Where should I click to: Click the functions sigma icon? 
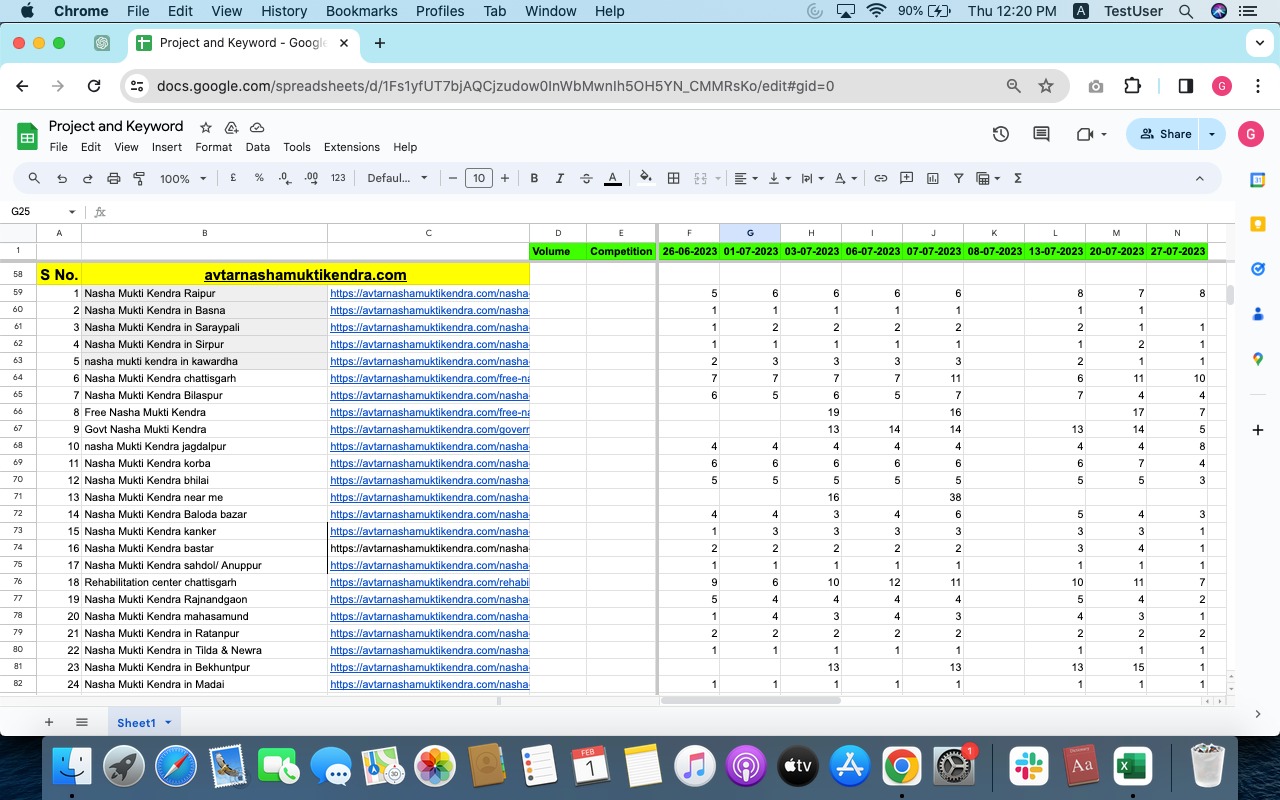1018,178
